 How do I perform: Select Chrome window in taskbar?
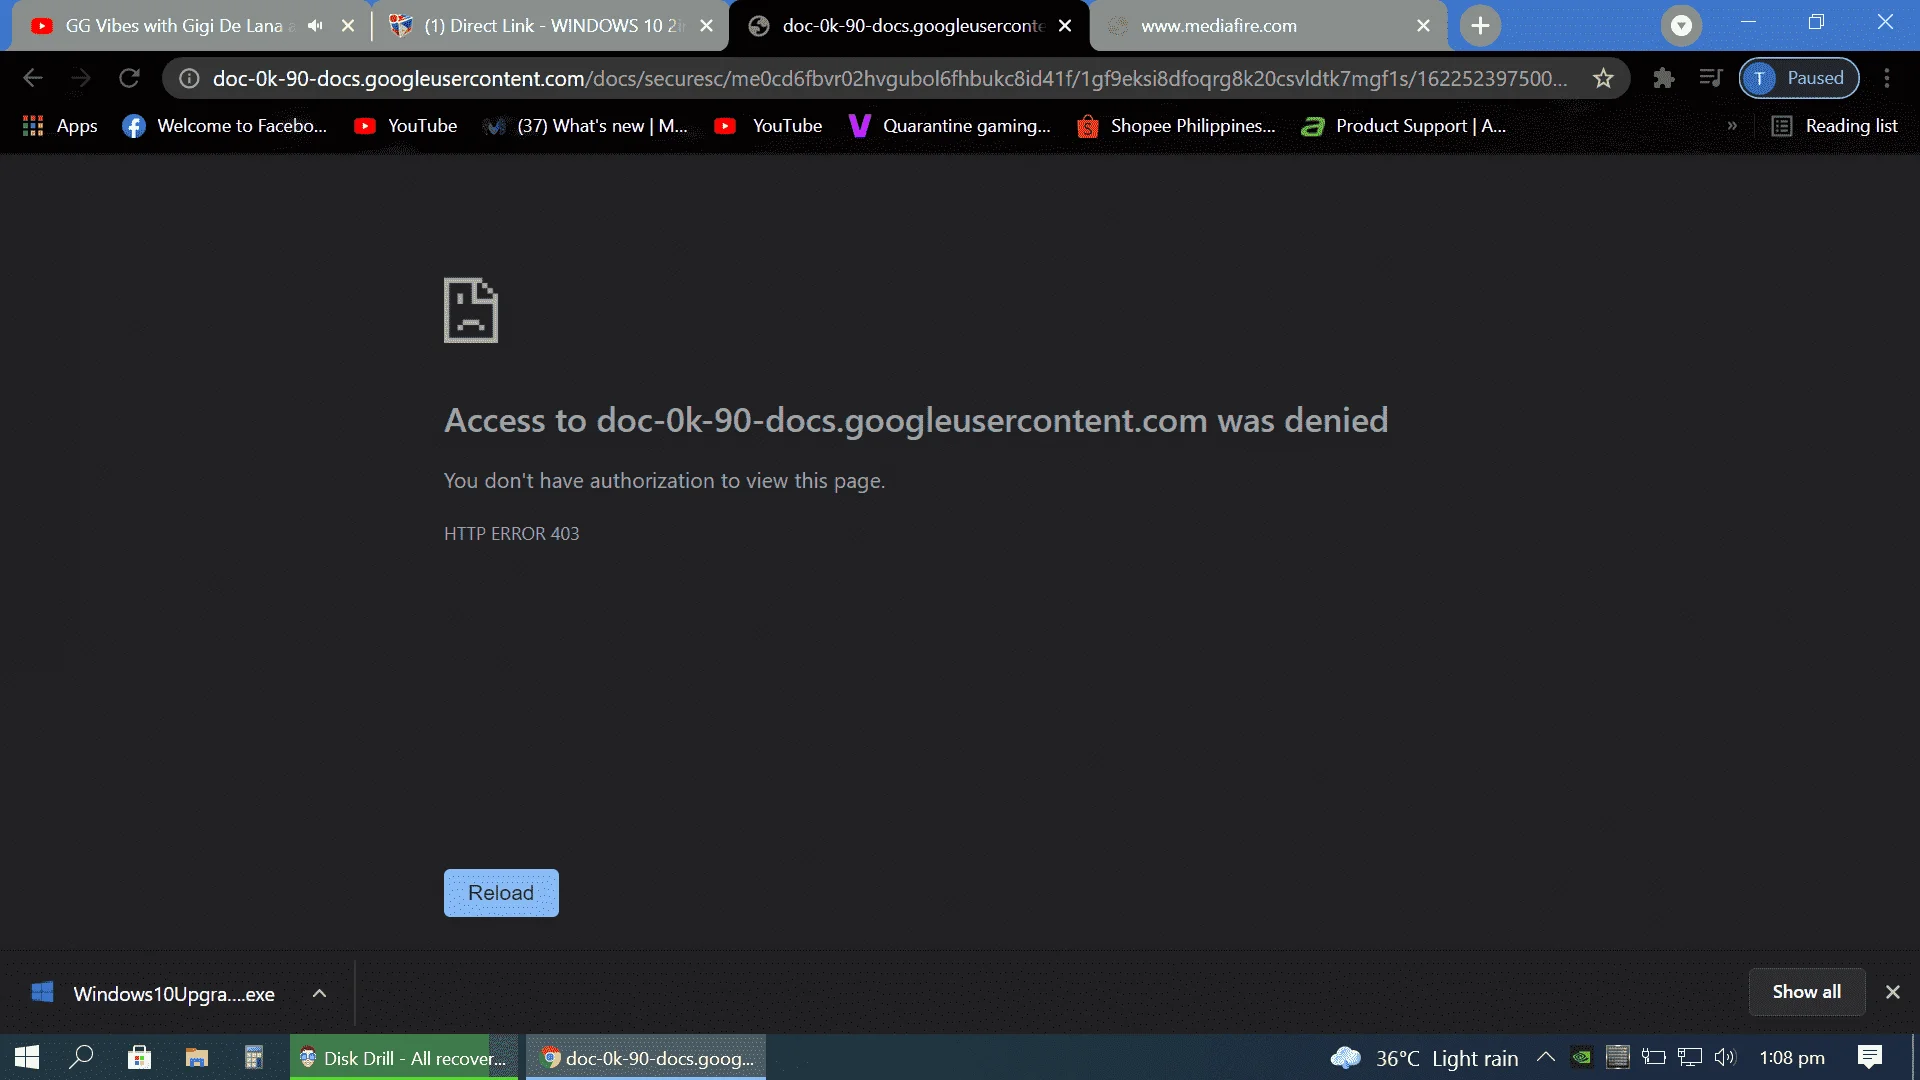tap(646, 1058)
